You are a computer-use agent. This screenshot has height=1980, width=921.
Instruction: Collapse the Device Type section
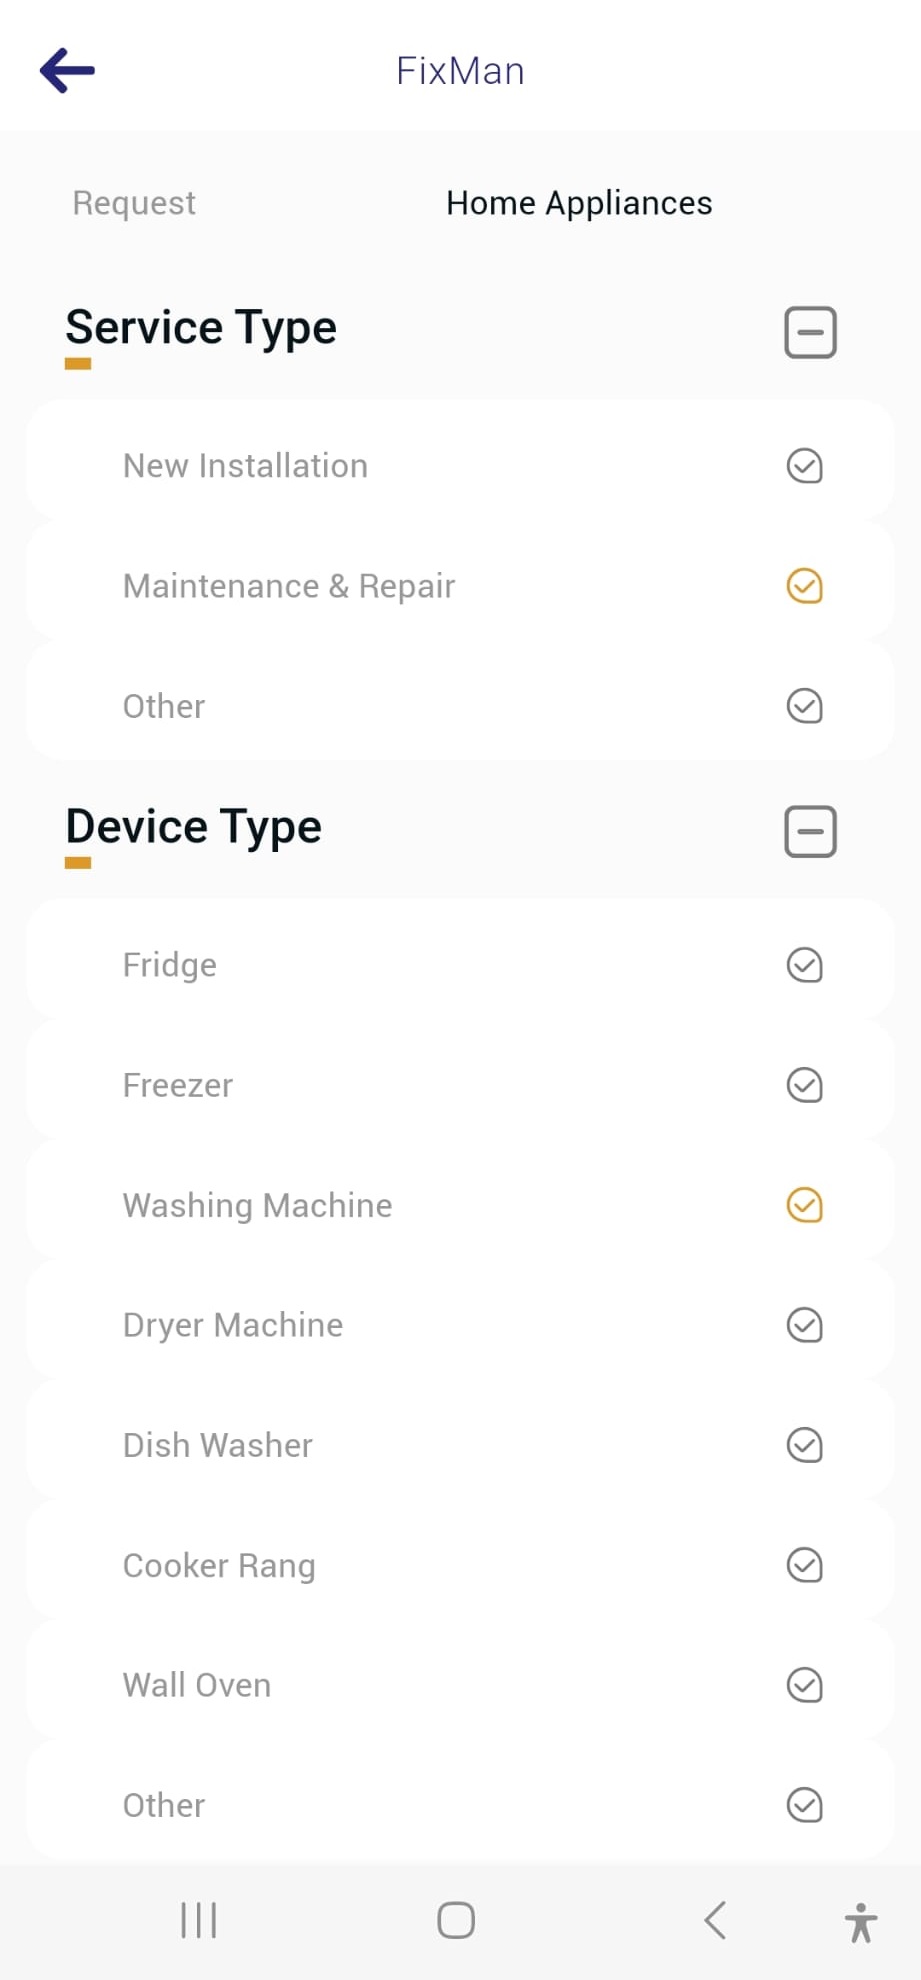click(x=810, y=831)
